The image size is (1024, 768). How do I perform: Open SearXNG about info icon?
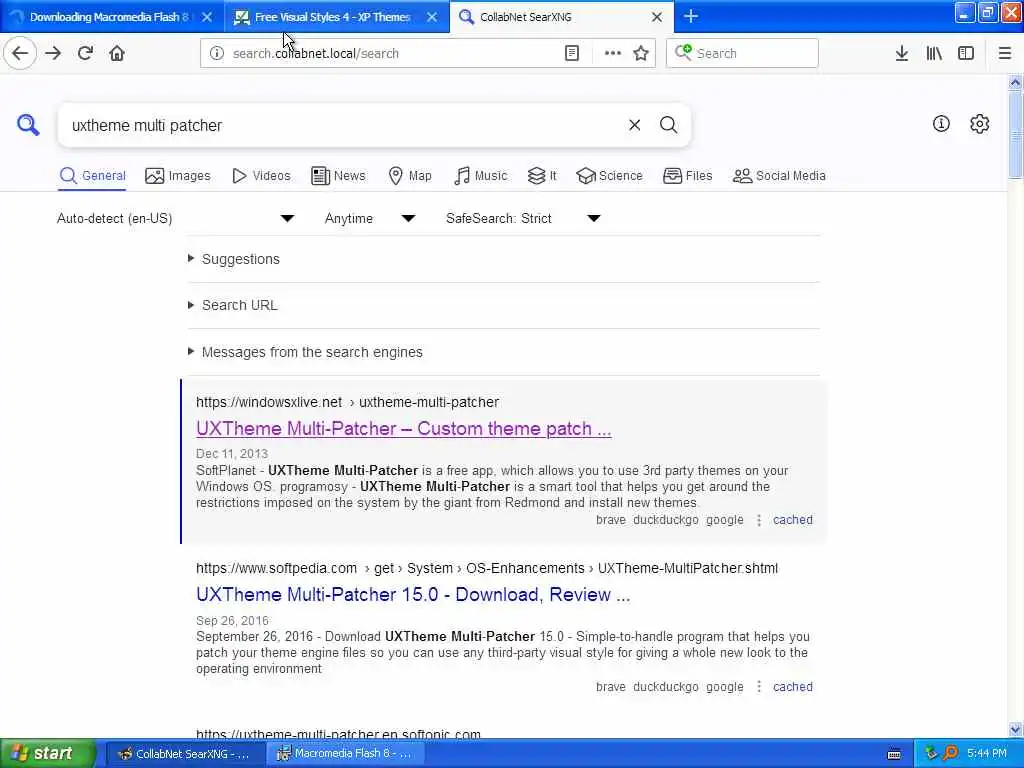941,123
